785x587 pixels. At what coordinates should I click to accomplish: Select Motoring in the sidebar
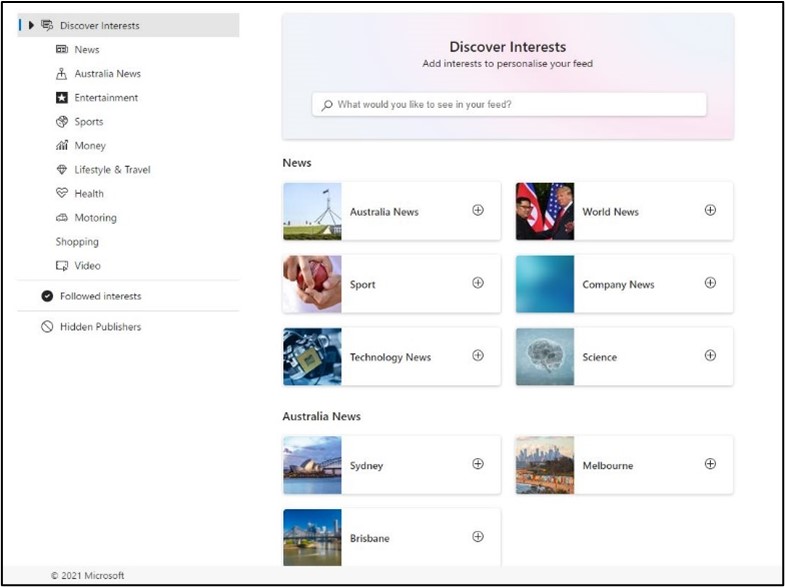96,218
